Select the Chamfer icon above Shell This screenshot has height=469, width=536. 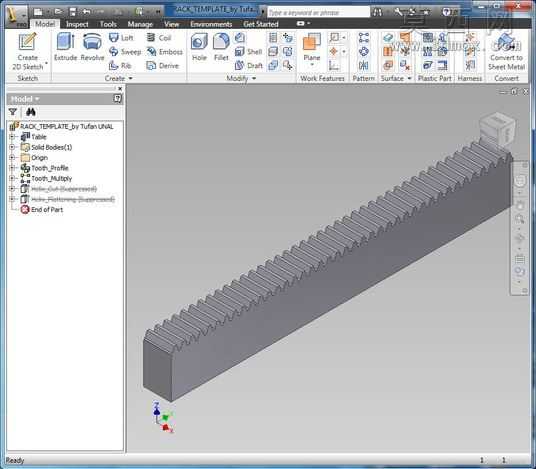[x=240, y=37]
